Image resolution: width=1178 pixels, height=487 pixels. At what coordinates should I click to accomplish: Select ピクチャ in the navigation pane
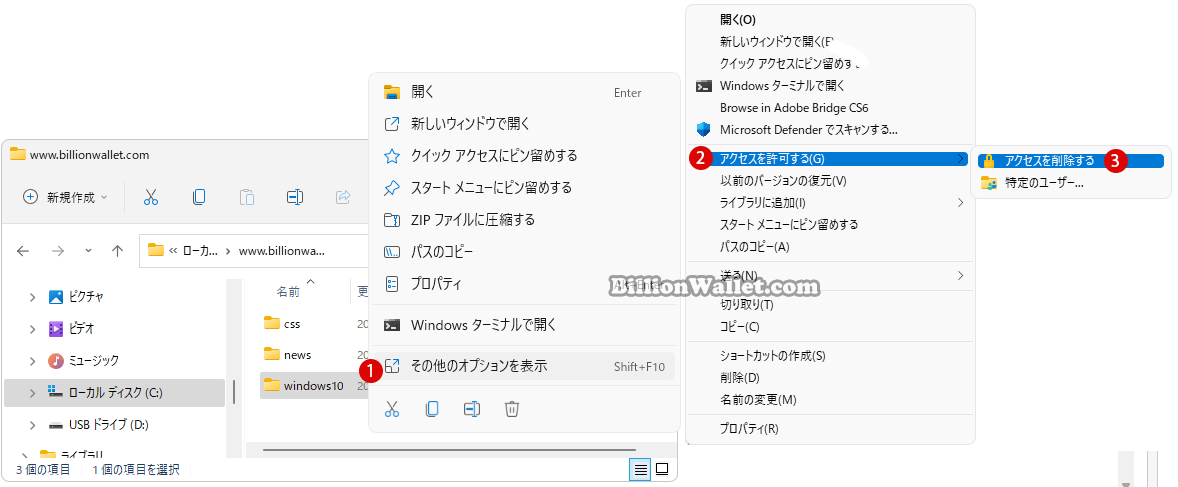(x=86, y=297)
